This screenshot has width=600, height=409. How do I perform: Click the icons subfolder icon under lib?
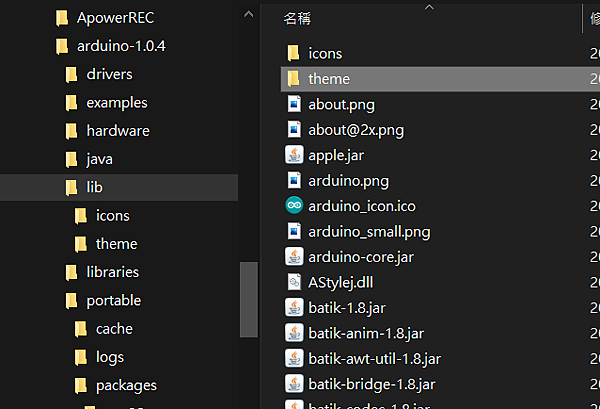coord(81,216)
